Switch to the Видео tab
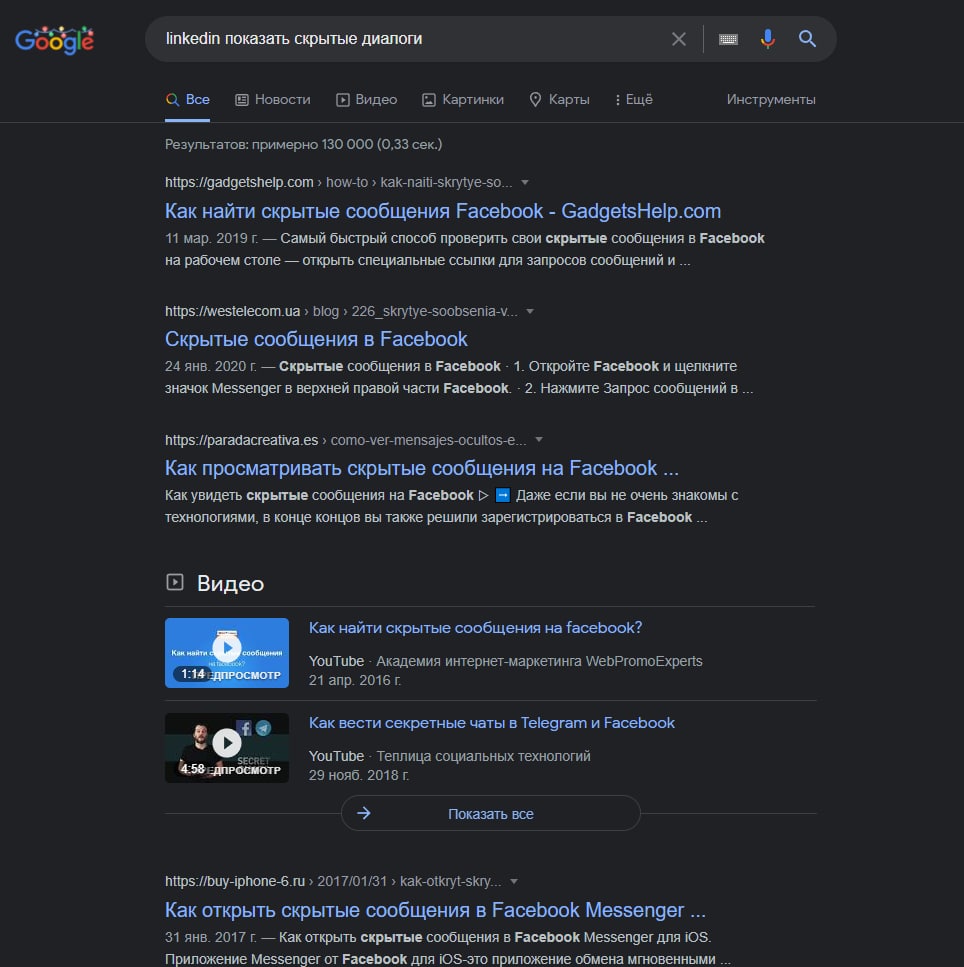The height and width of the screenshot is (967, 964). click(366, 100)
